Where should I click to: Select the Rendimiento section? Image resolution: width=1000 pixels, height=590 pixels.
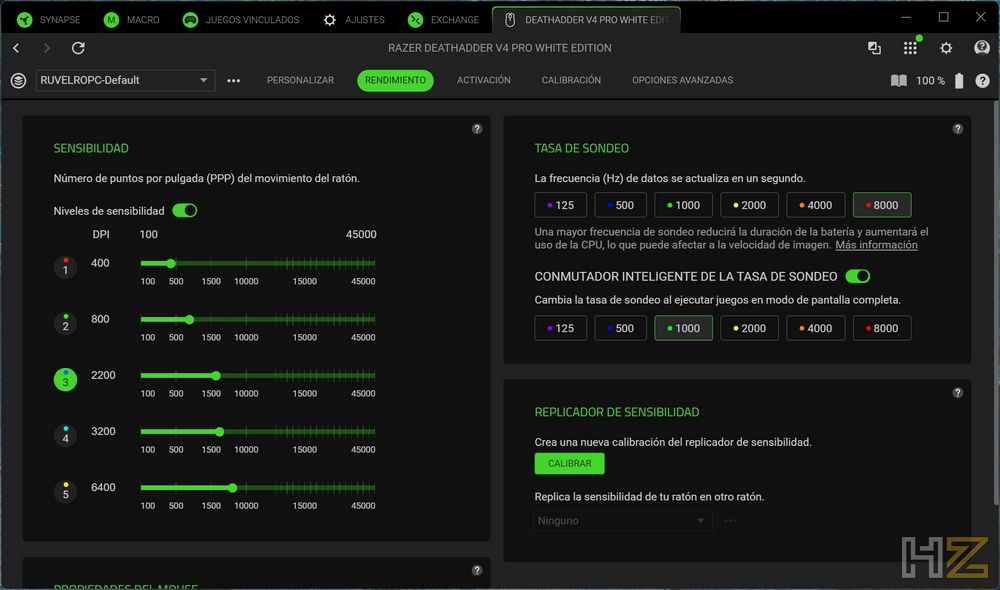click(x=395, y=80)
